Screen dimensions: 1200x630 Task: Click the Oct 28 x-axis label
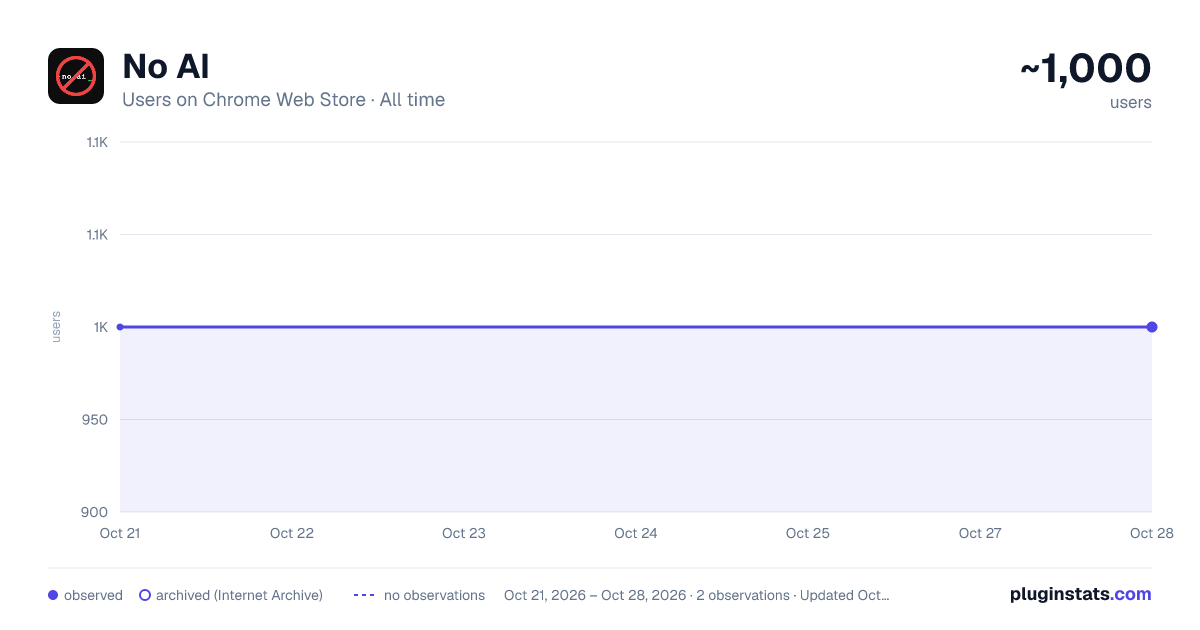1152,533
